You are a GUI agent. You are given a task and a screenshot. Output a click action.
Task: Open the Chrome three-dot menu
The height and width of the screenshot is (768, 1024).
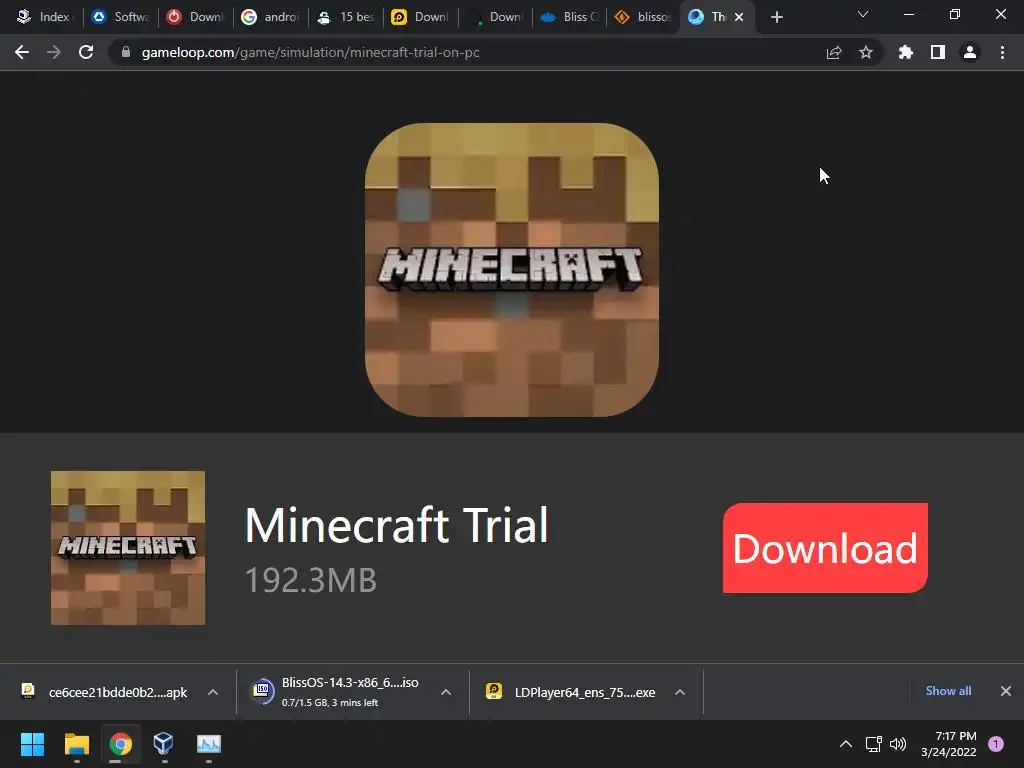1002,52
